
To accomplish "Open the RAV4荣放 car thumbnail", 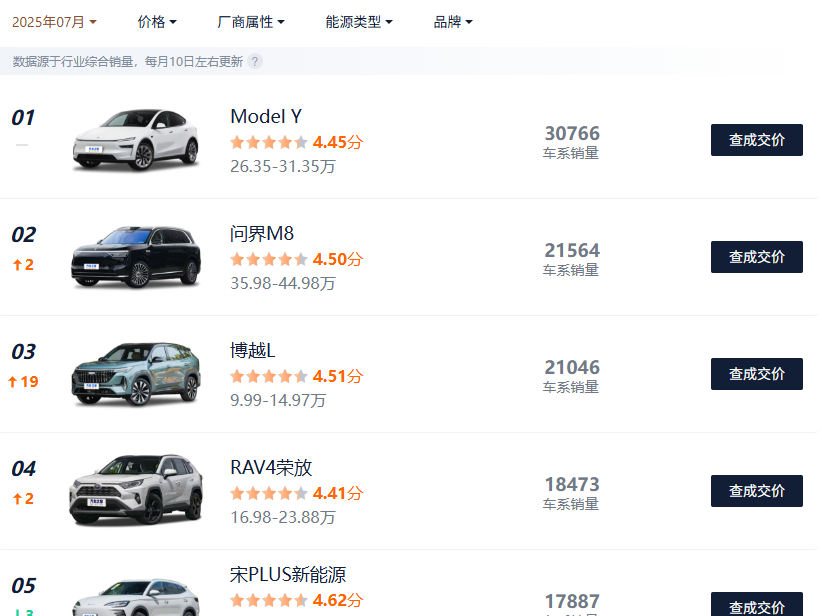I will click(x=136, y=491).
